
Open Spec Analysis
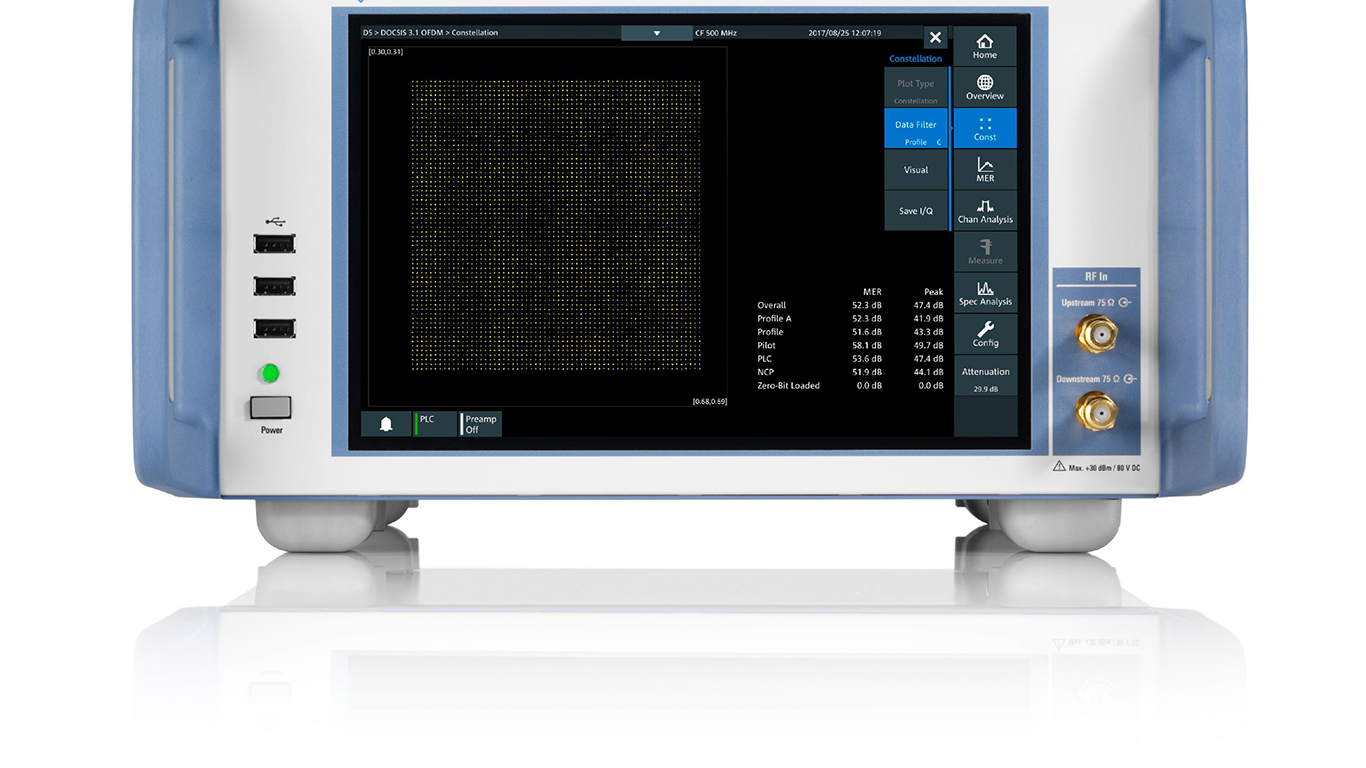pos(984,293)
